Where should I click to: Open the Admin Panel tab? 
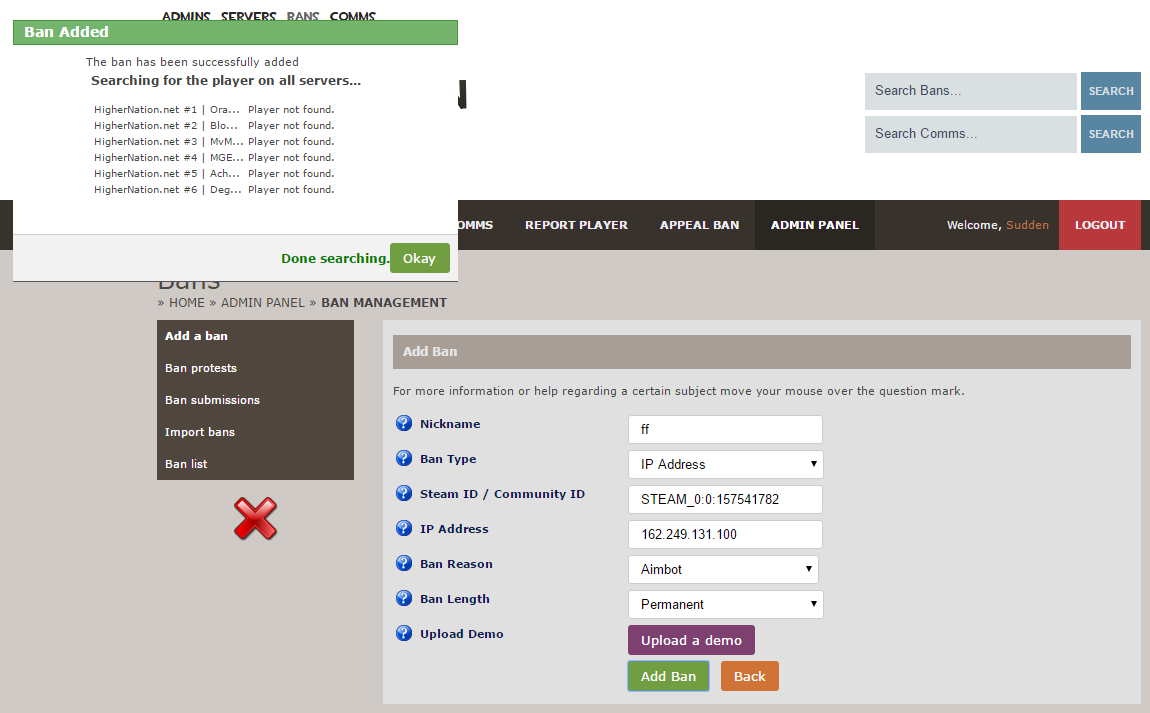pyautogui.click(x=815, y=225)
